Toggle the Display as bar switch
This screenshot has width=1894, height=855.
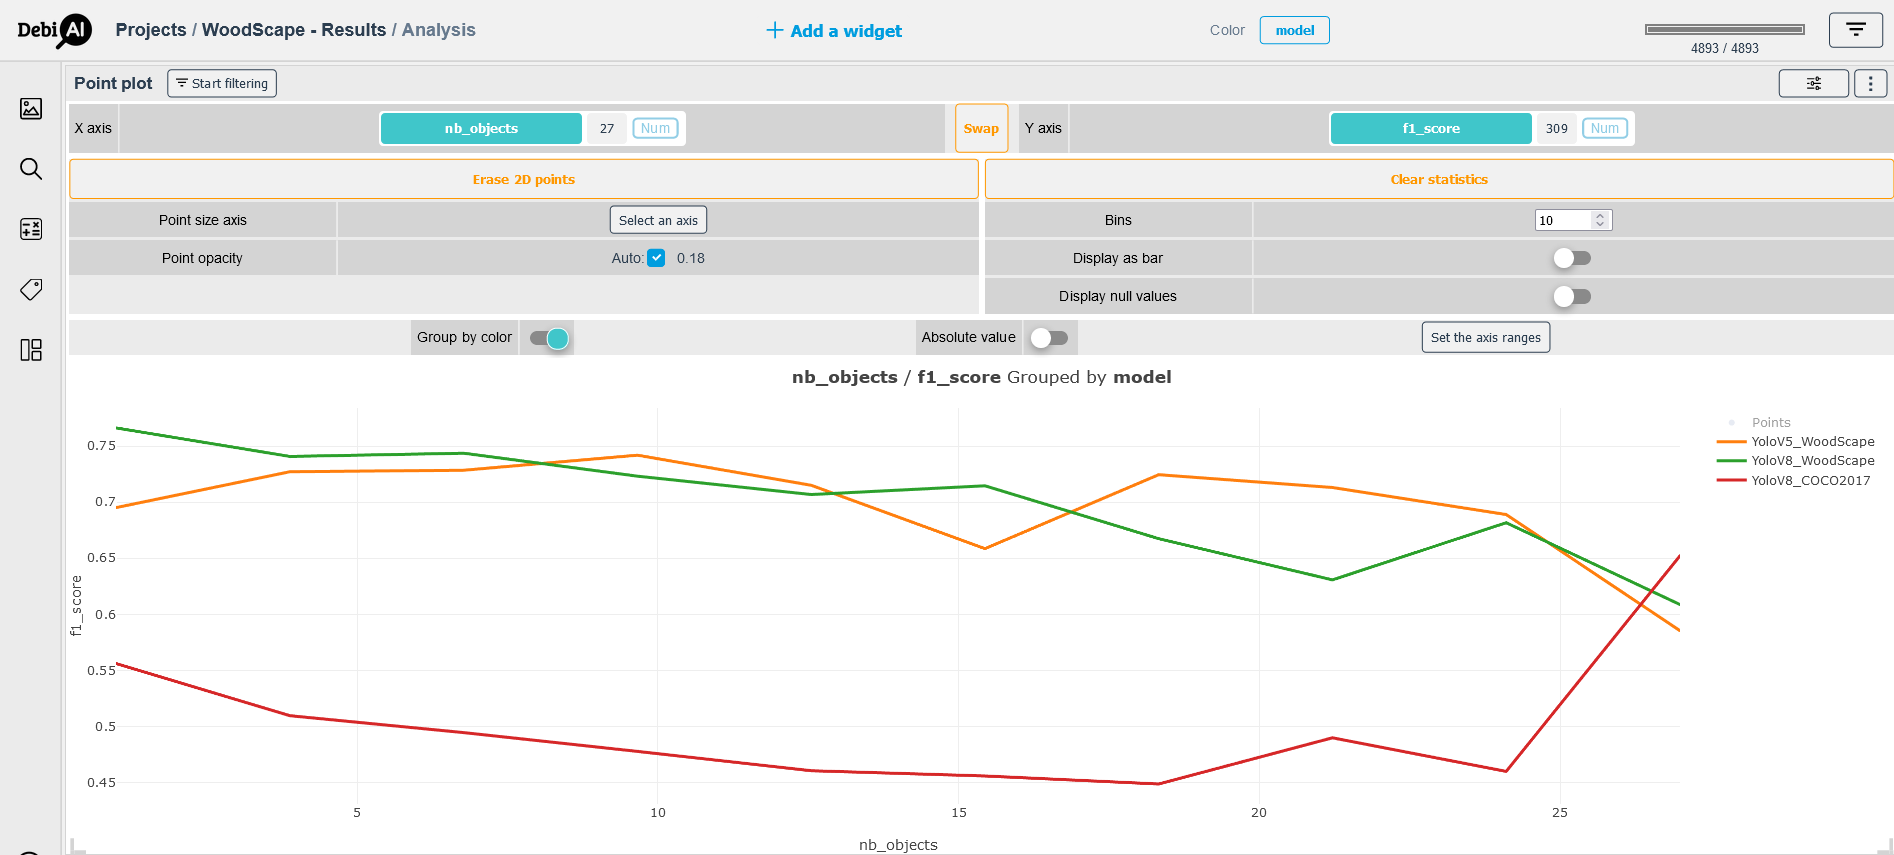pyautogui.click(x=1572, y=258)
